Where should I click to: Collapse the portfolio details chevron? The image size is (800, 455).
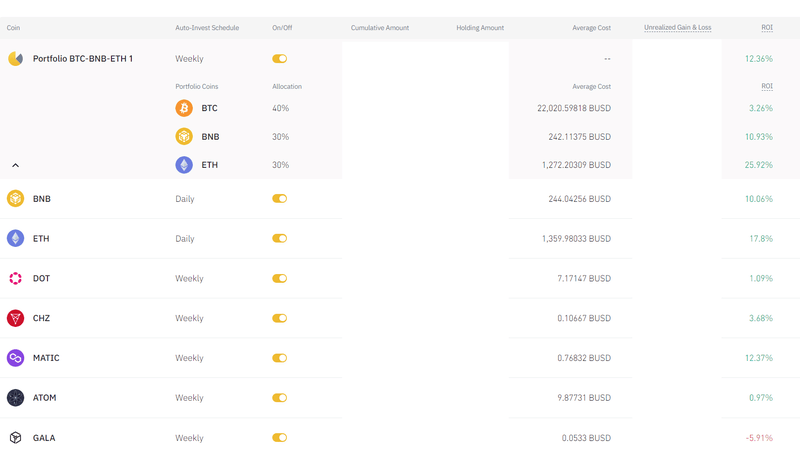coord(15,165)
